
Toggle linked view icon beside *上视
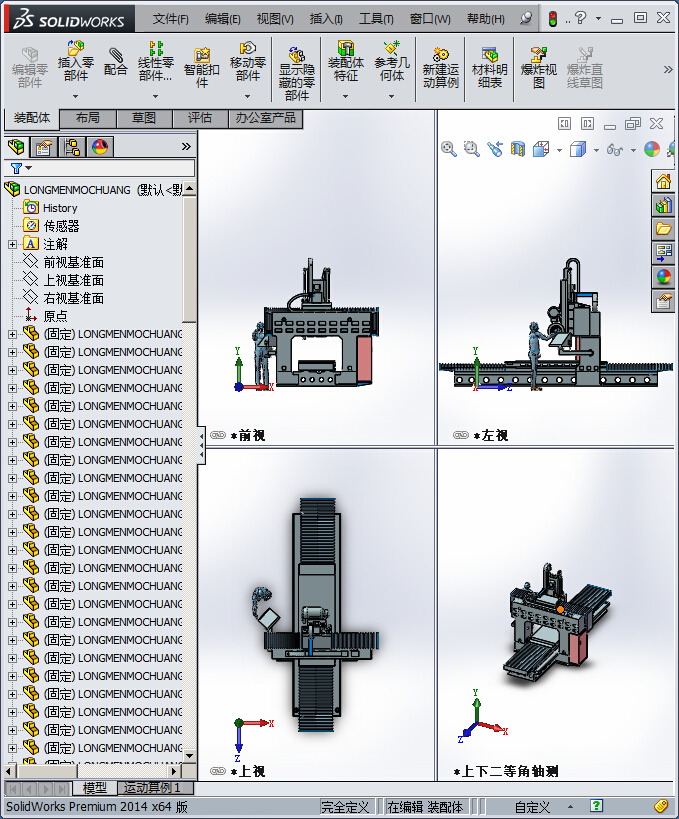(x=218, y=771)
